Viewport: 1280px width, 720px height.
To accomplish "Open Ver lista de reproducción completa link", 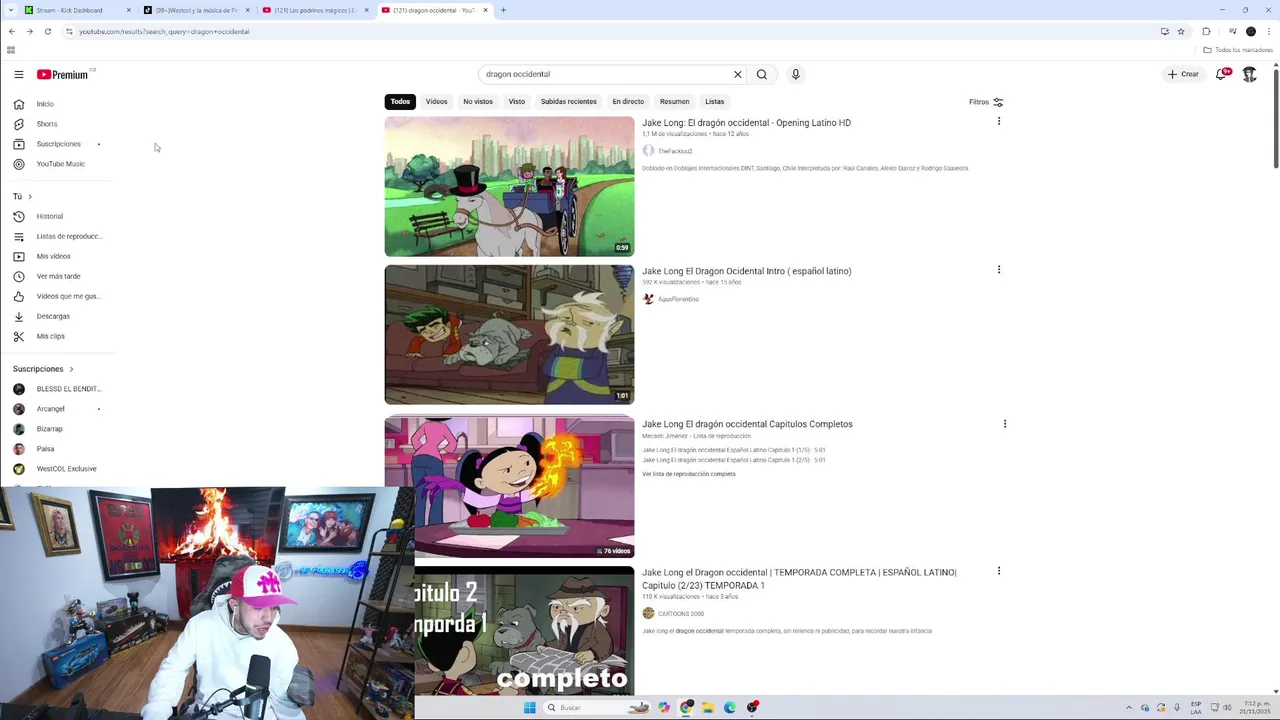I will tap(689, 474).
